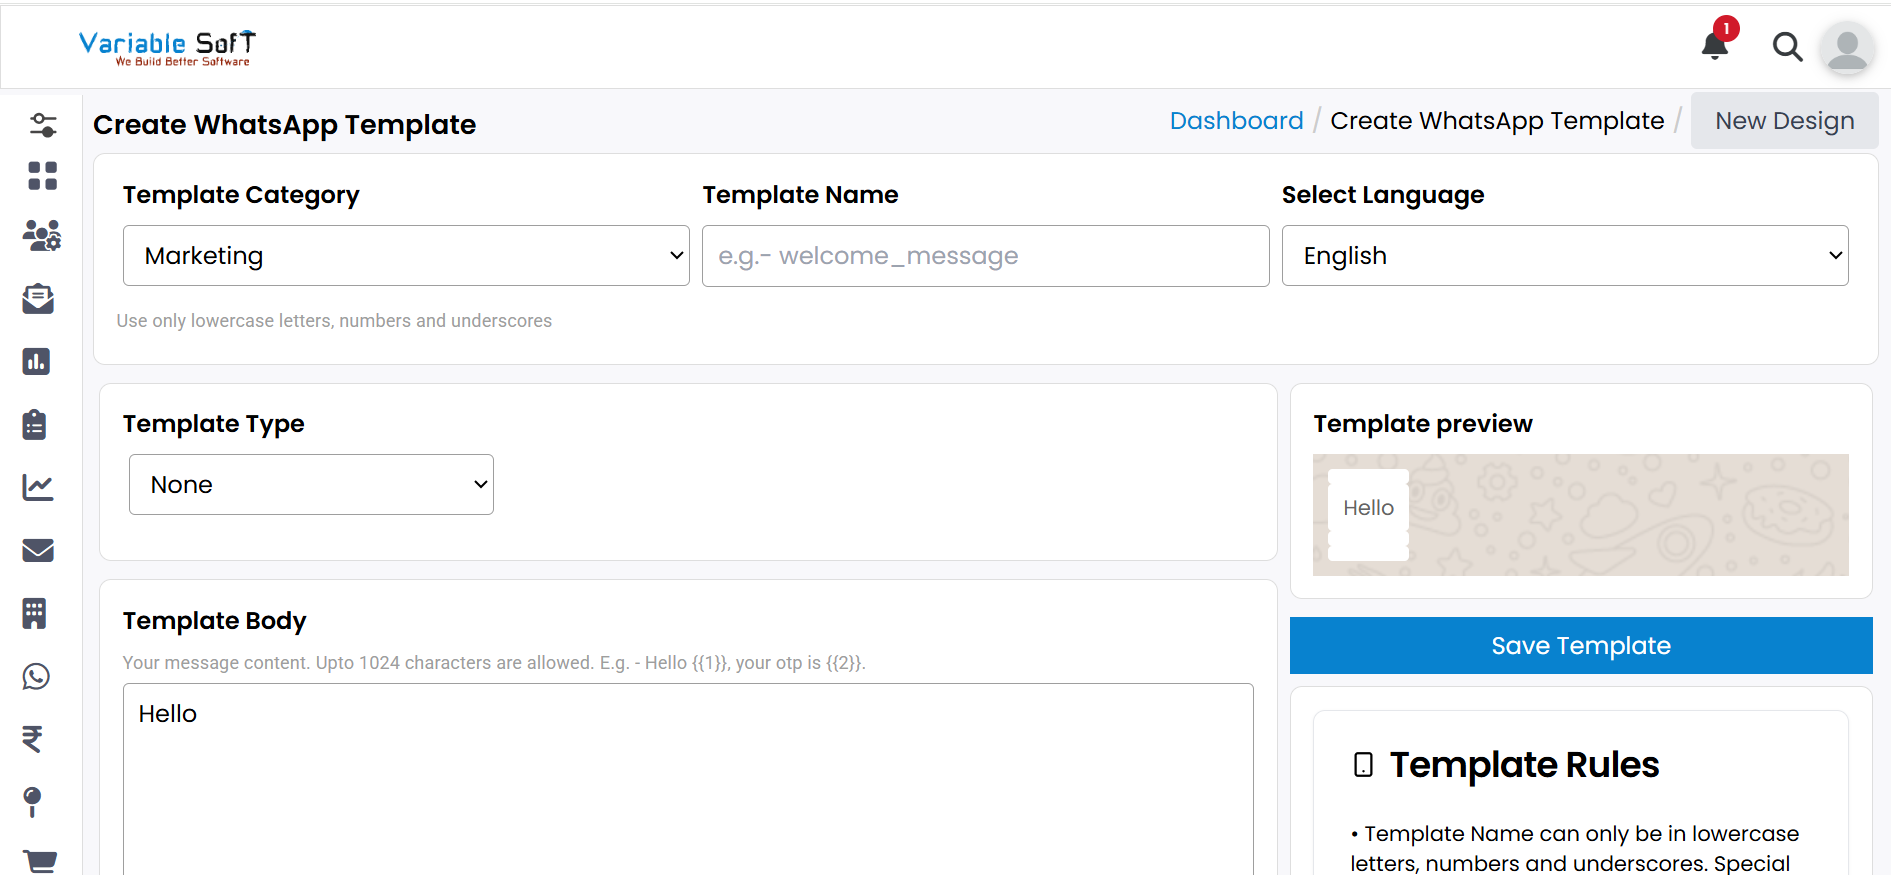The height and width of the screenshot is (875, 1891).
Task: Open the closed envelope mail sidebar icon
Action: [x=38, y=550]
